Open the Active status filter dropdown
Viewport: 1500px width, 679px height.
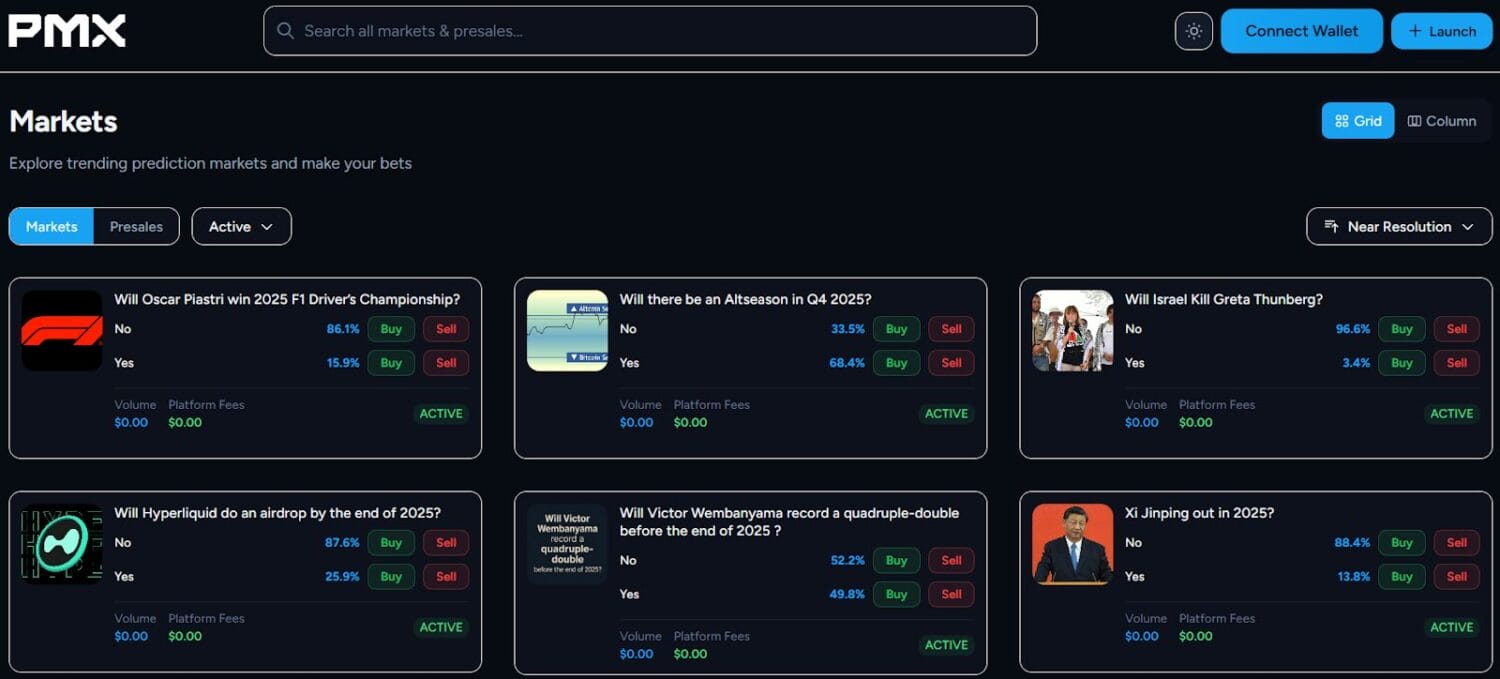tap(241, 227)
